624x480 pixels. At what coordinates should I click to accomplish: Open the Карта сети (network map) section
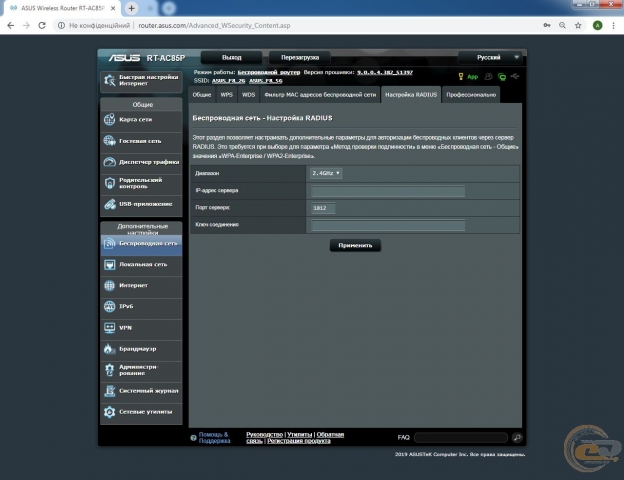pyautogui.click(x=140, y=120)
